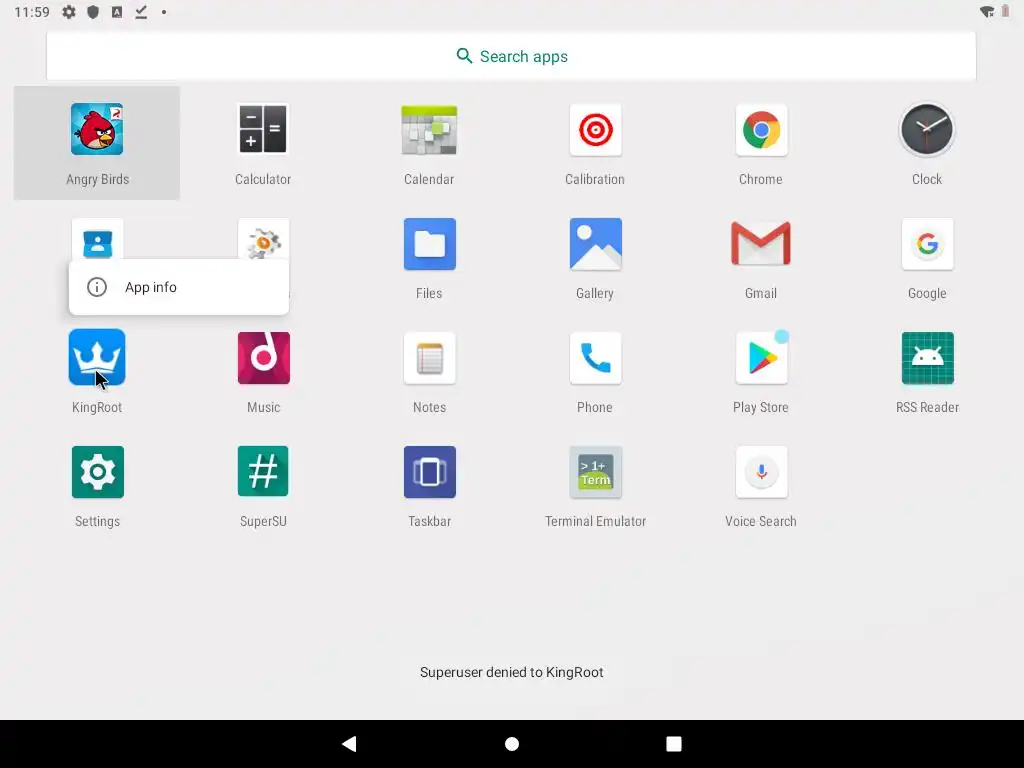
Task: Open the Calendar app
Action: [x=429, y=129]
